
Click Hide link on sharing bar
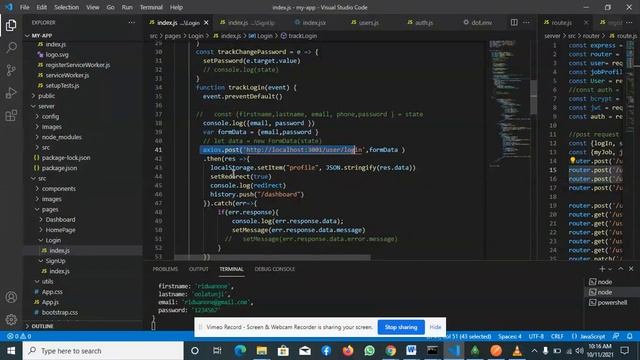pyautogui.click(x=435, y=327)
